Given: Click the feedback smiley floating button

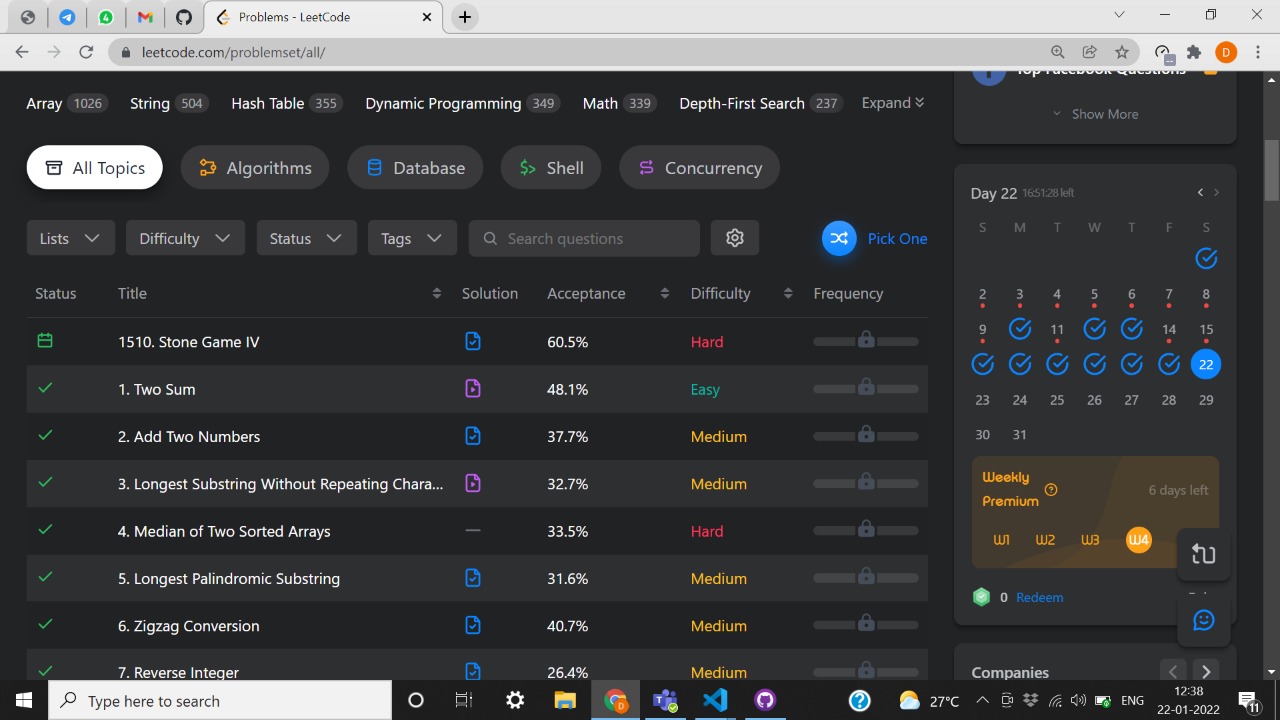Looking at the screenshot, I should tap(1204, 620).
